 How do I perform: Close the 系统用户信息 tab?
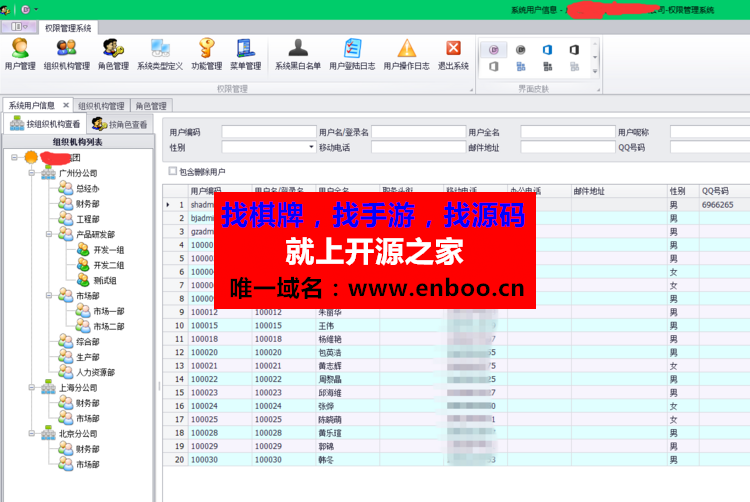tap(66, 105)
